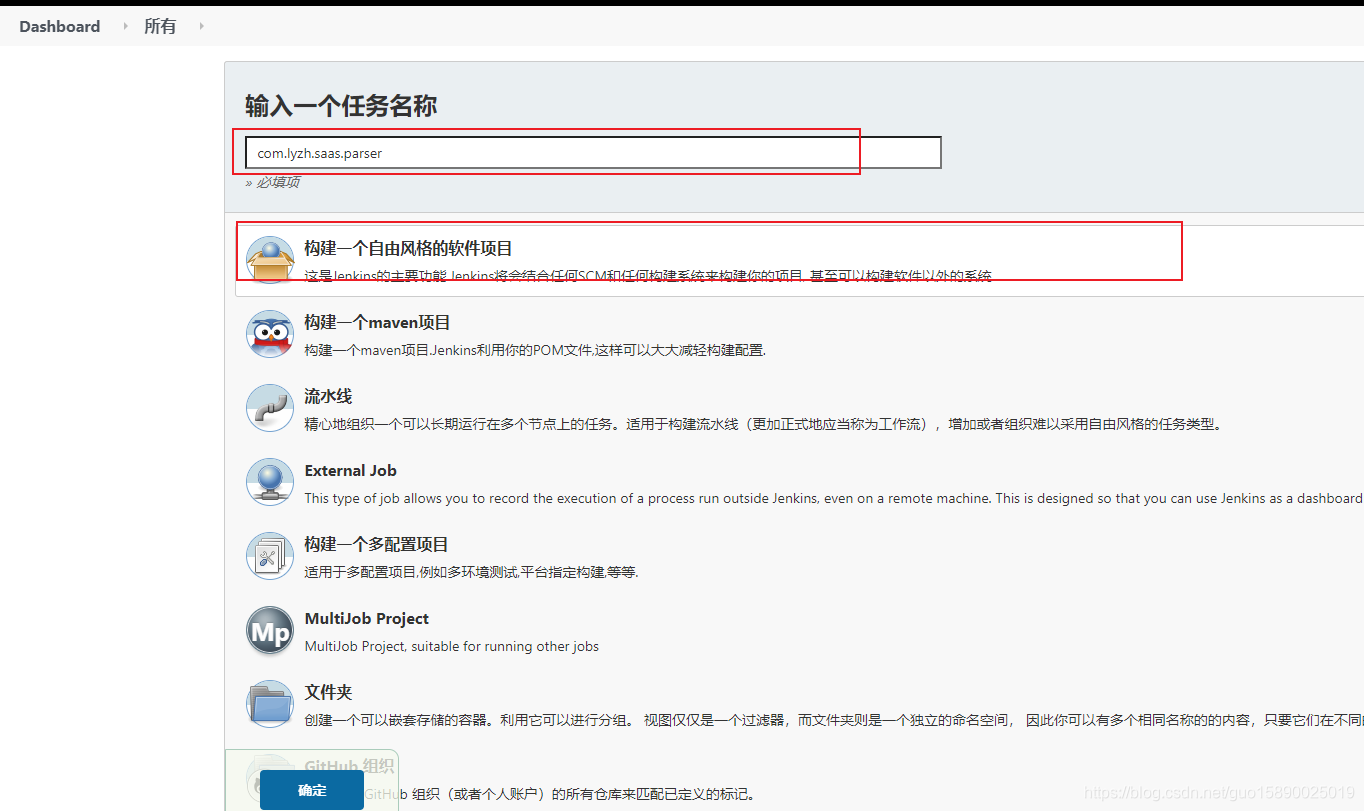Expand the arrow after 所有 breadcrumb
This screenshot has width=1364, height=811.
tap(201, 26)
